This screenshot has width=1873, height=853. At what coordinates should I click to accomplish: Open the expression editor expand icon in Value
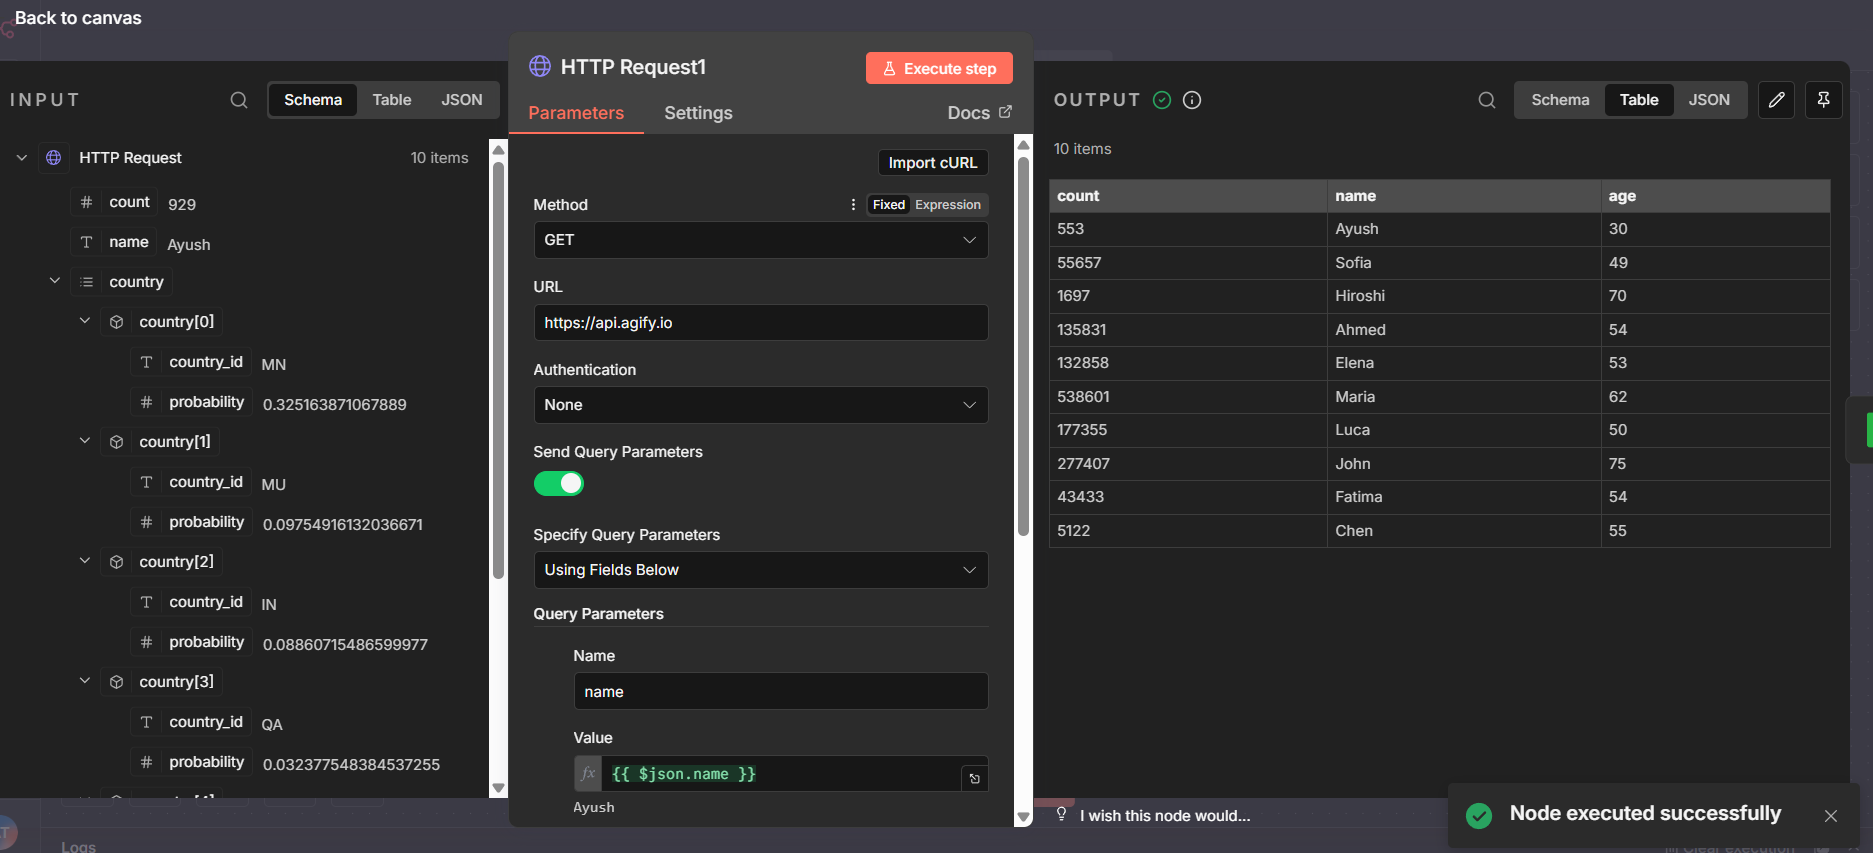[975, 779]
